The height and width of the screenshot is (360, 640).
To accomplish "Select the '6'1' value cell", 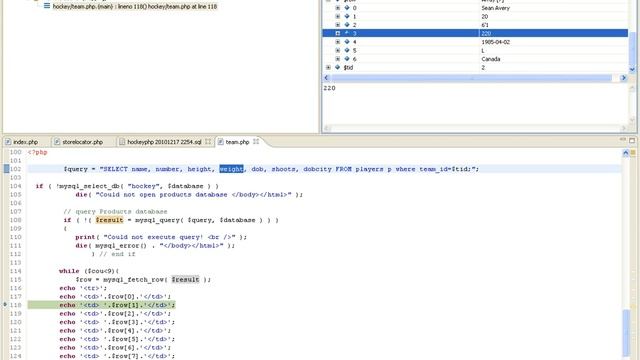I will pos(485,25).
